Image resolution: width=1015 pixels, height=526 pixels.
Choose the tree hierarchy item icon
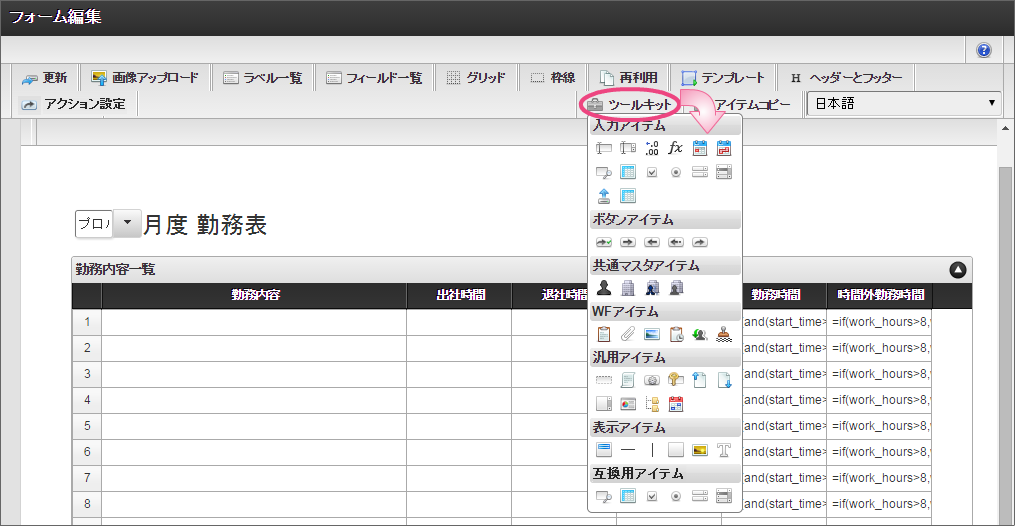(652, 404)
